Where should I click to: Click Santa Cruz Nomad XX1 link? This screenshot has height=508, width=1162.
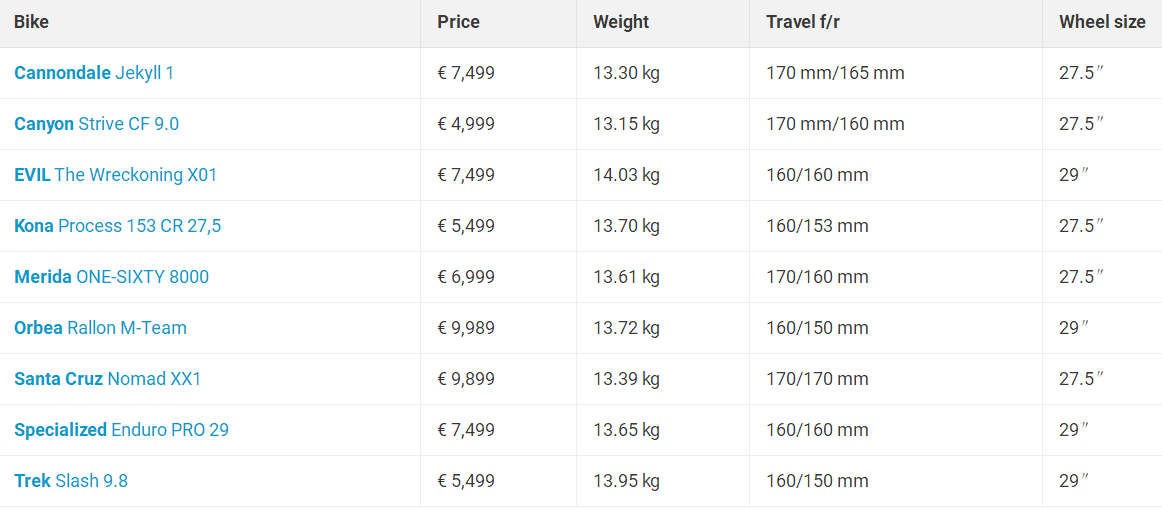tap(107, 379)
